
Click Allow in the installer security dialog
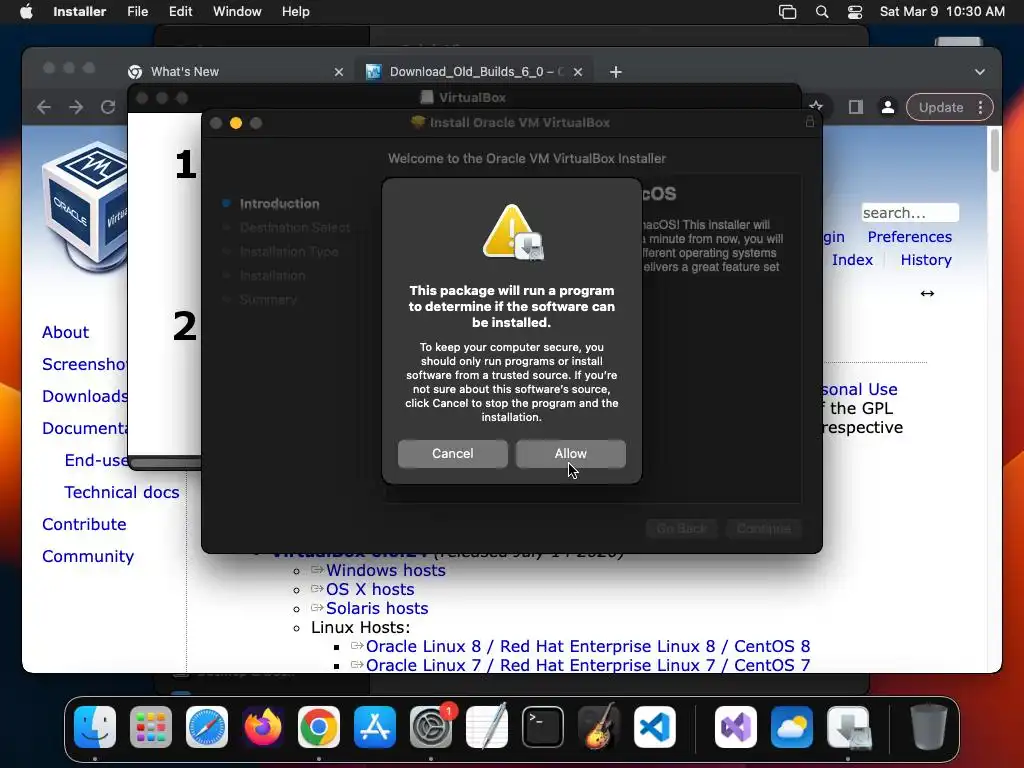570,453
